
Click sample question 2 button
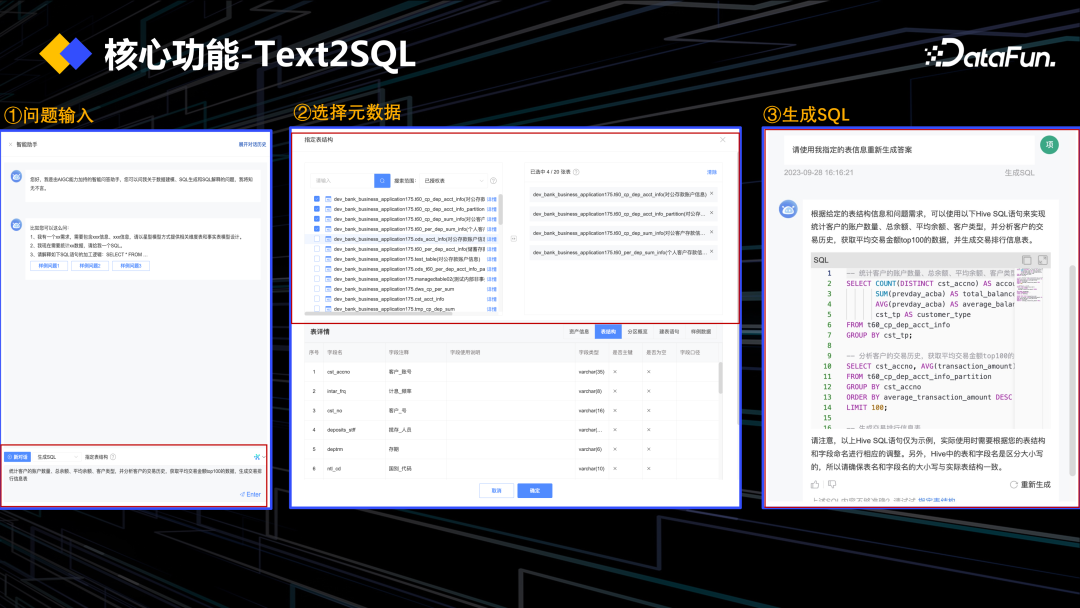pos(90,266)
